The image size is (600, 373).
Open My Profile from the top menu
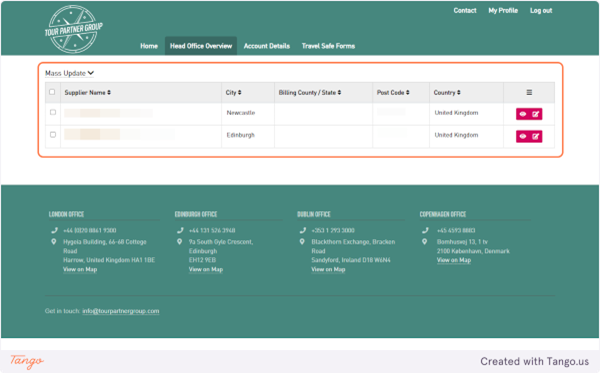[503, 11]
